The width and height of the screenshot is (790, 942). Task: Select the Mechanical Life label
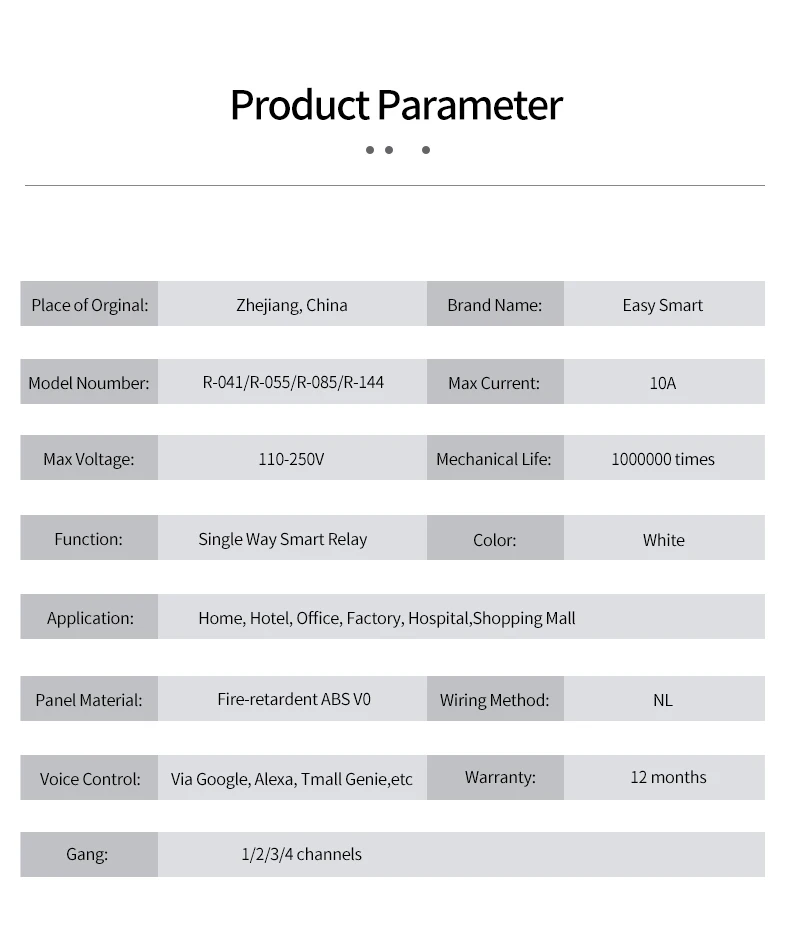[494, 460]
